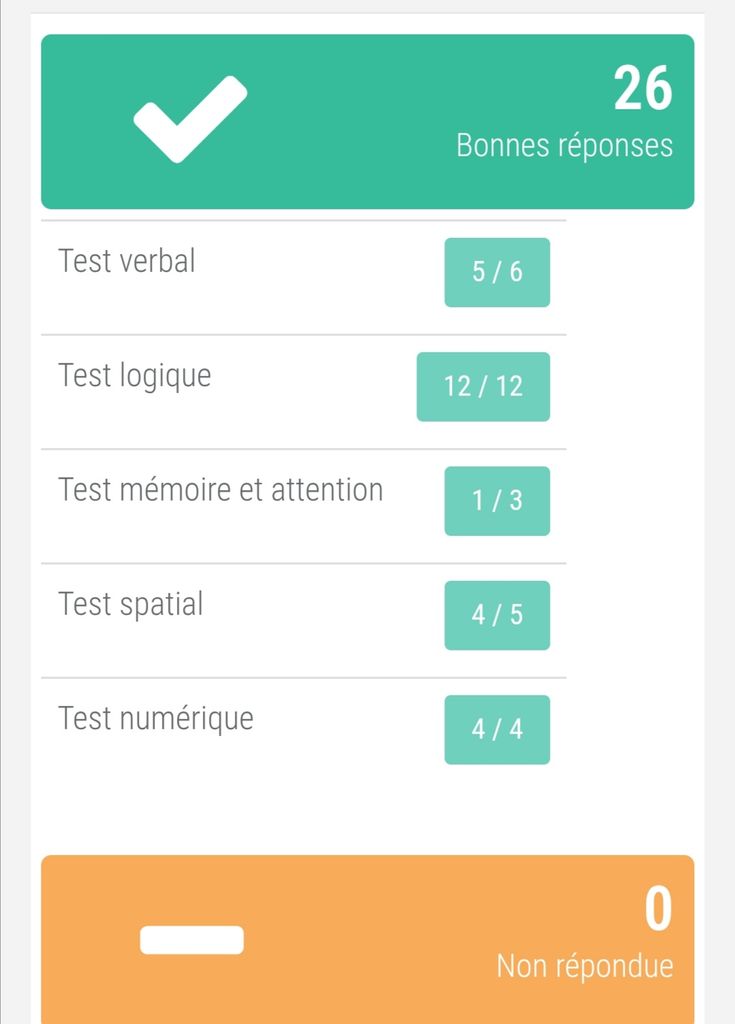Viewport: 735px width, 1024px height.
Task: Open the Test verbal row label
Action: [127, 261]
